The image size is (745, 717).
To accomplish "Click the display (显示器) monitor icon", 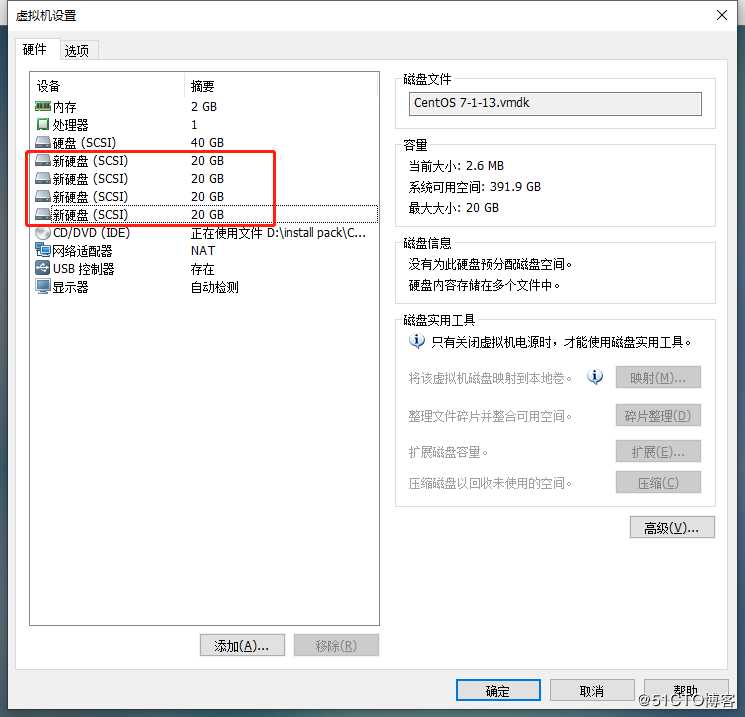I will [43, 287].
